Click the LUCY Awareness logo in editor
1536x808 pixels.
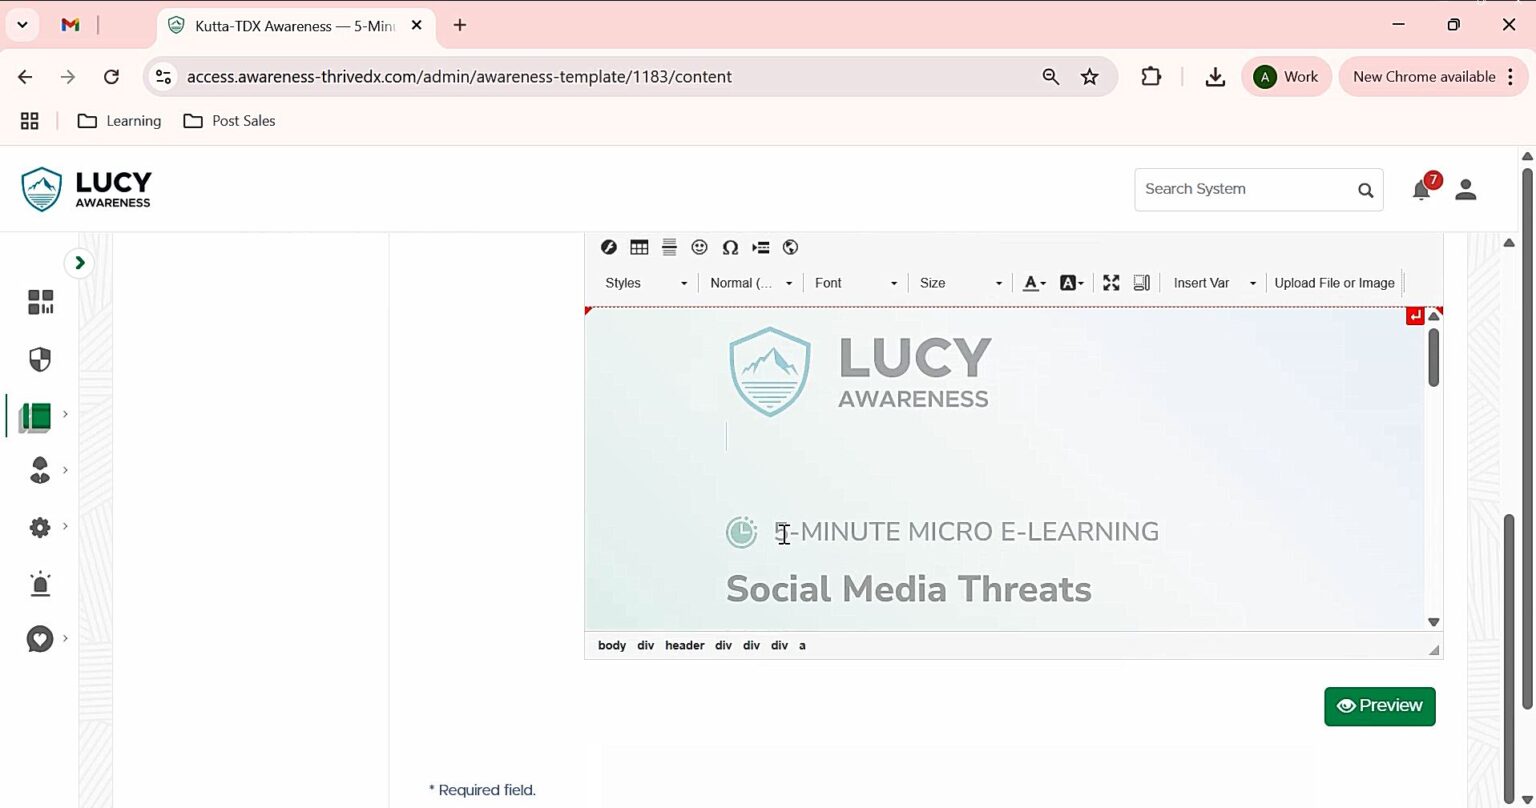point(860,371)
